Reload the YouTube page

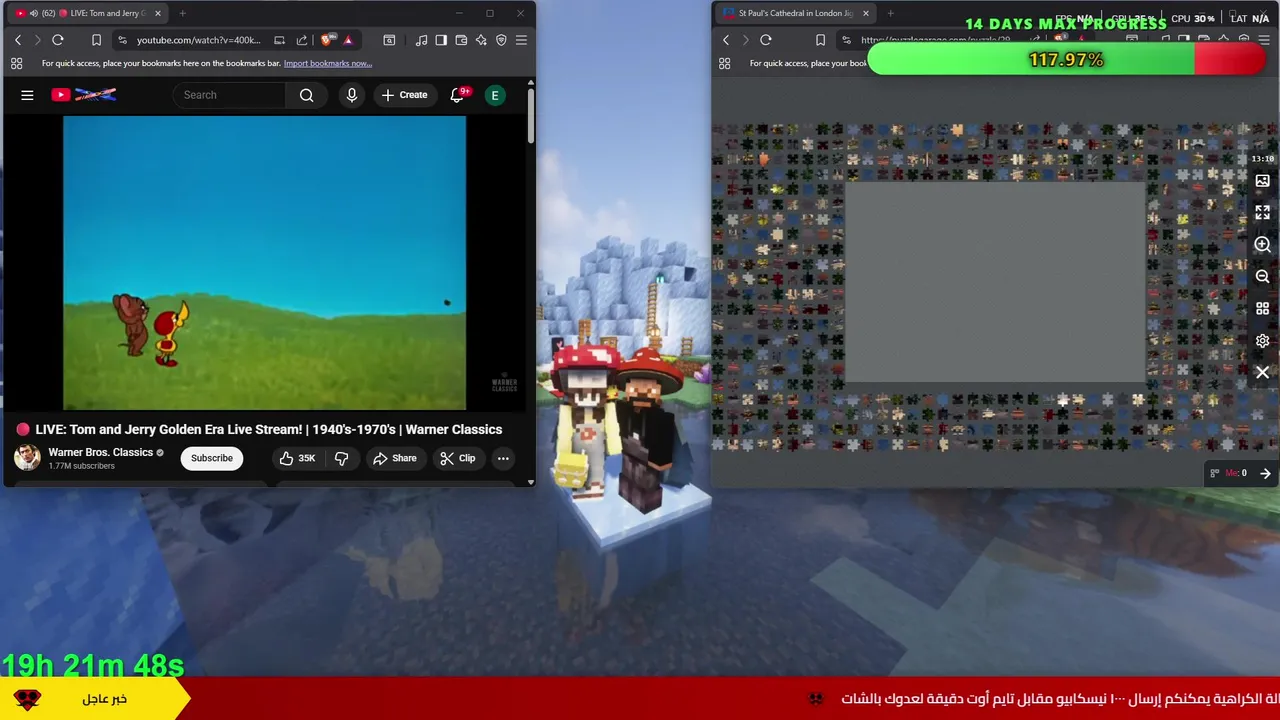pos(58,40)
